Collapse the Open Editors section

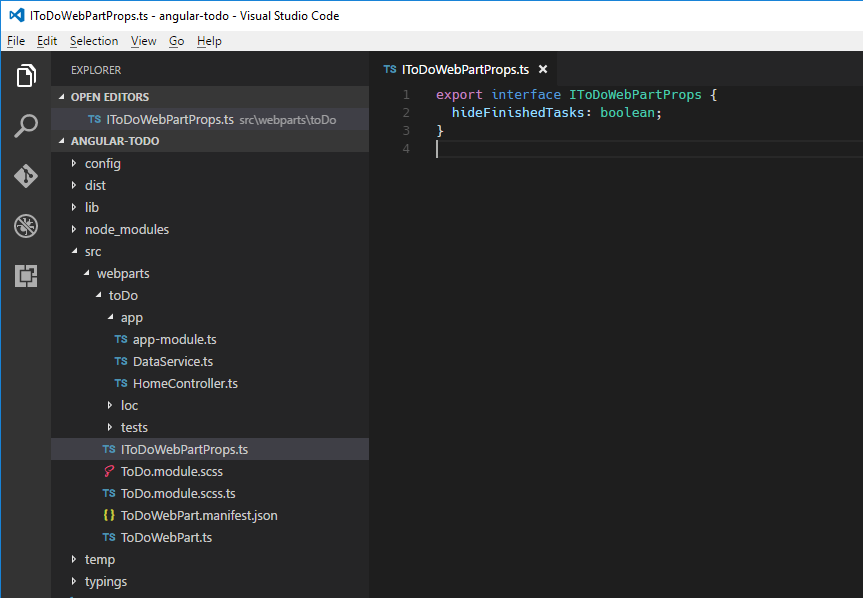62,97
